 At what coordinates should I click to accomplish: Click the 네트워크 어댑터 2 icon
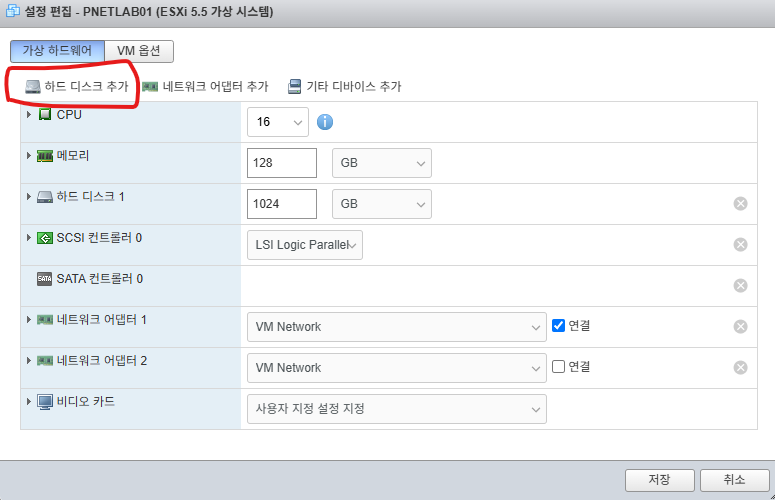(x=45, y=361)
